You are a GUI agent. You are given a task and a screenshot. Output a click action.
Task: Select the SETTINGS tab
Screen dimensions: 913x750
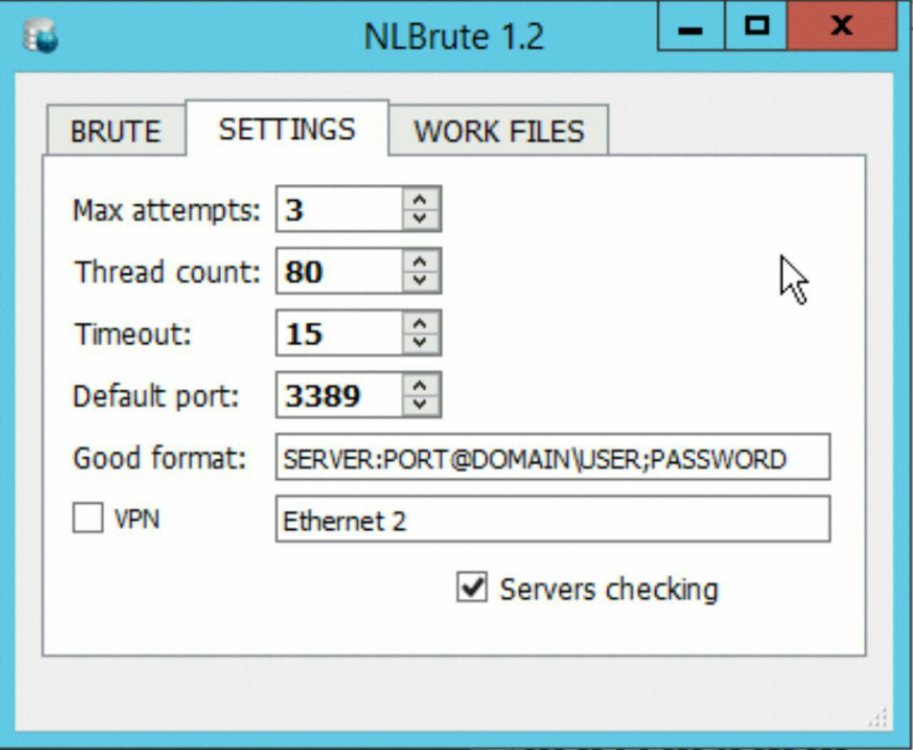tap(287, 129)
